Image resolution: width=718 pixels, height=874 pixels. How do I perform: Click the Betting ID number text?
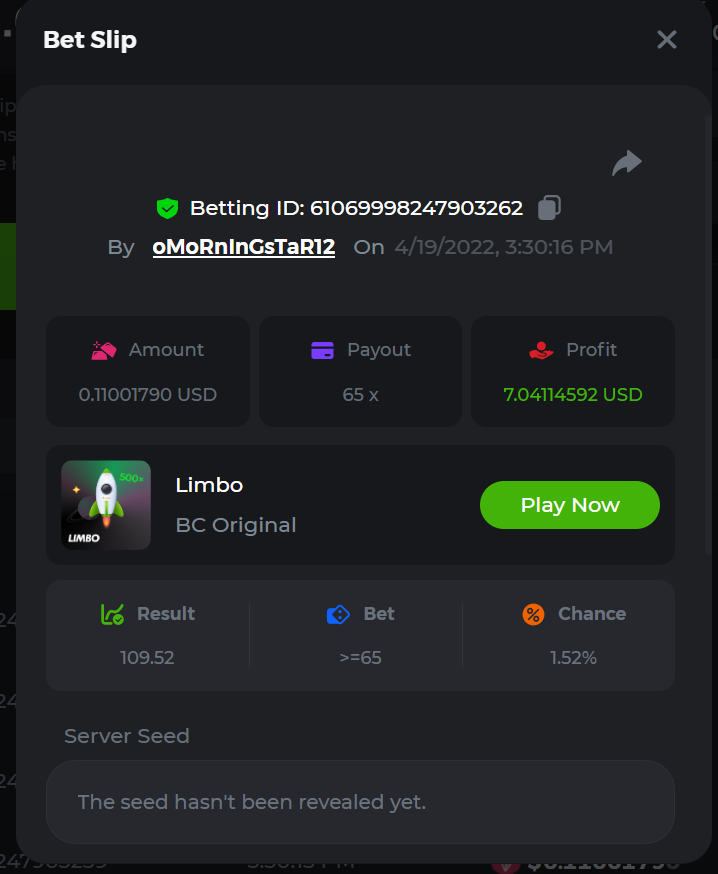tap(416, 208)
